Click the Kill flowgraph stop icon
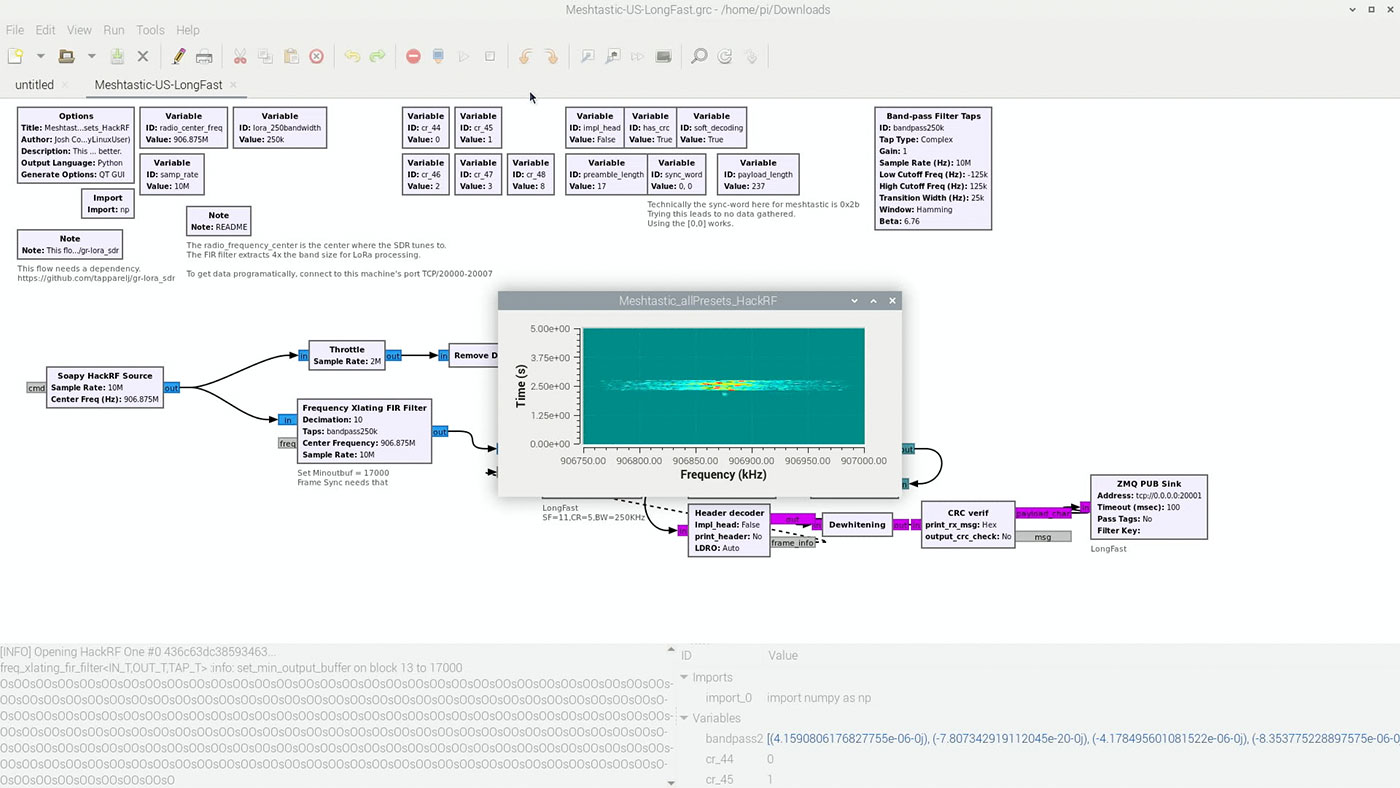1400x788 pixels. [490, 57]
